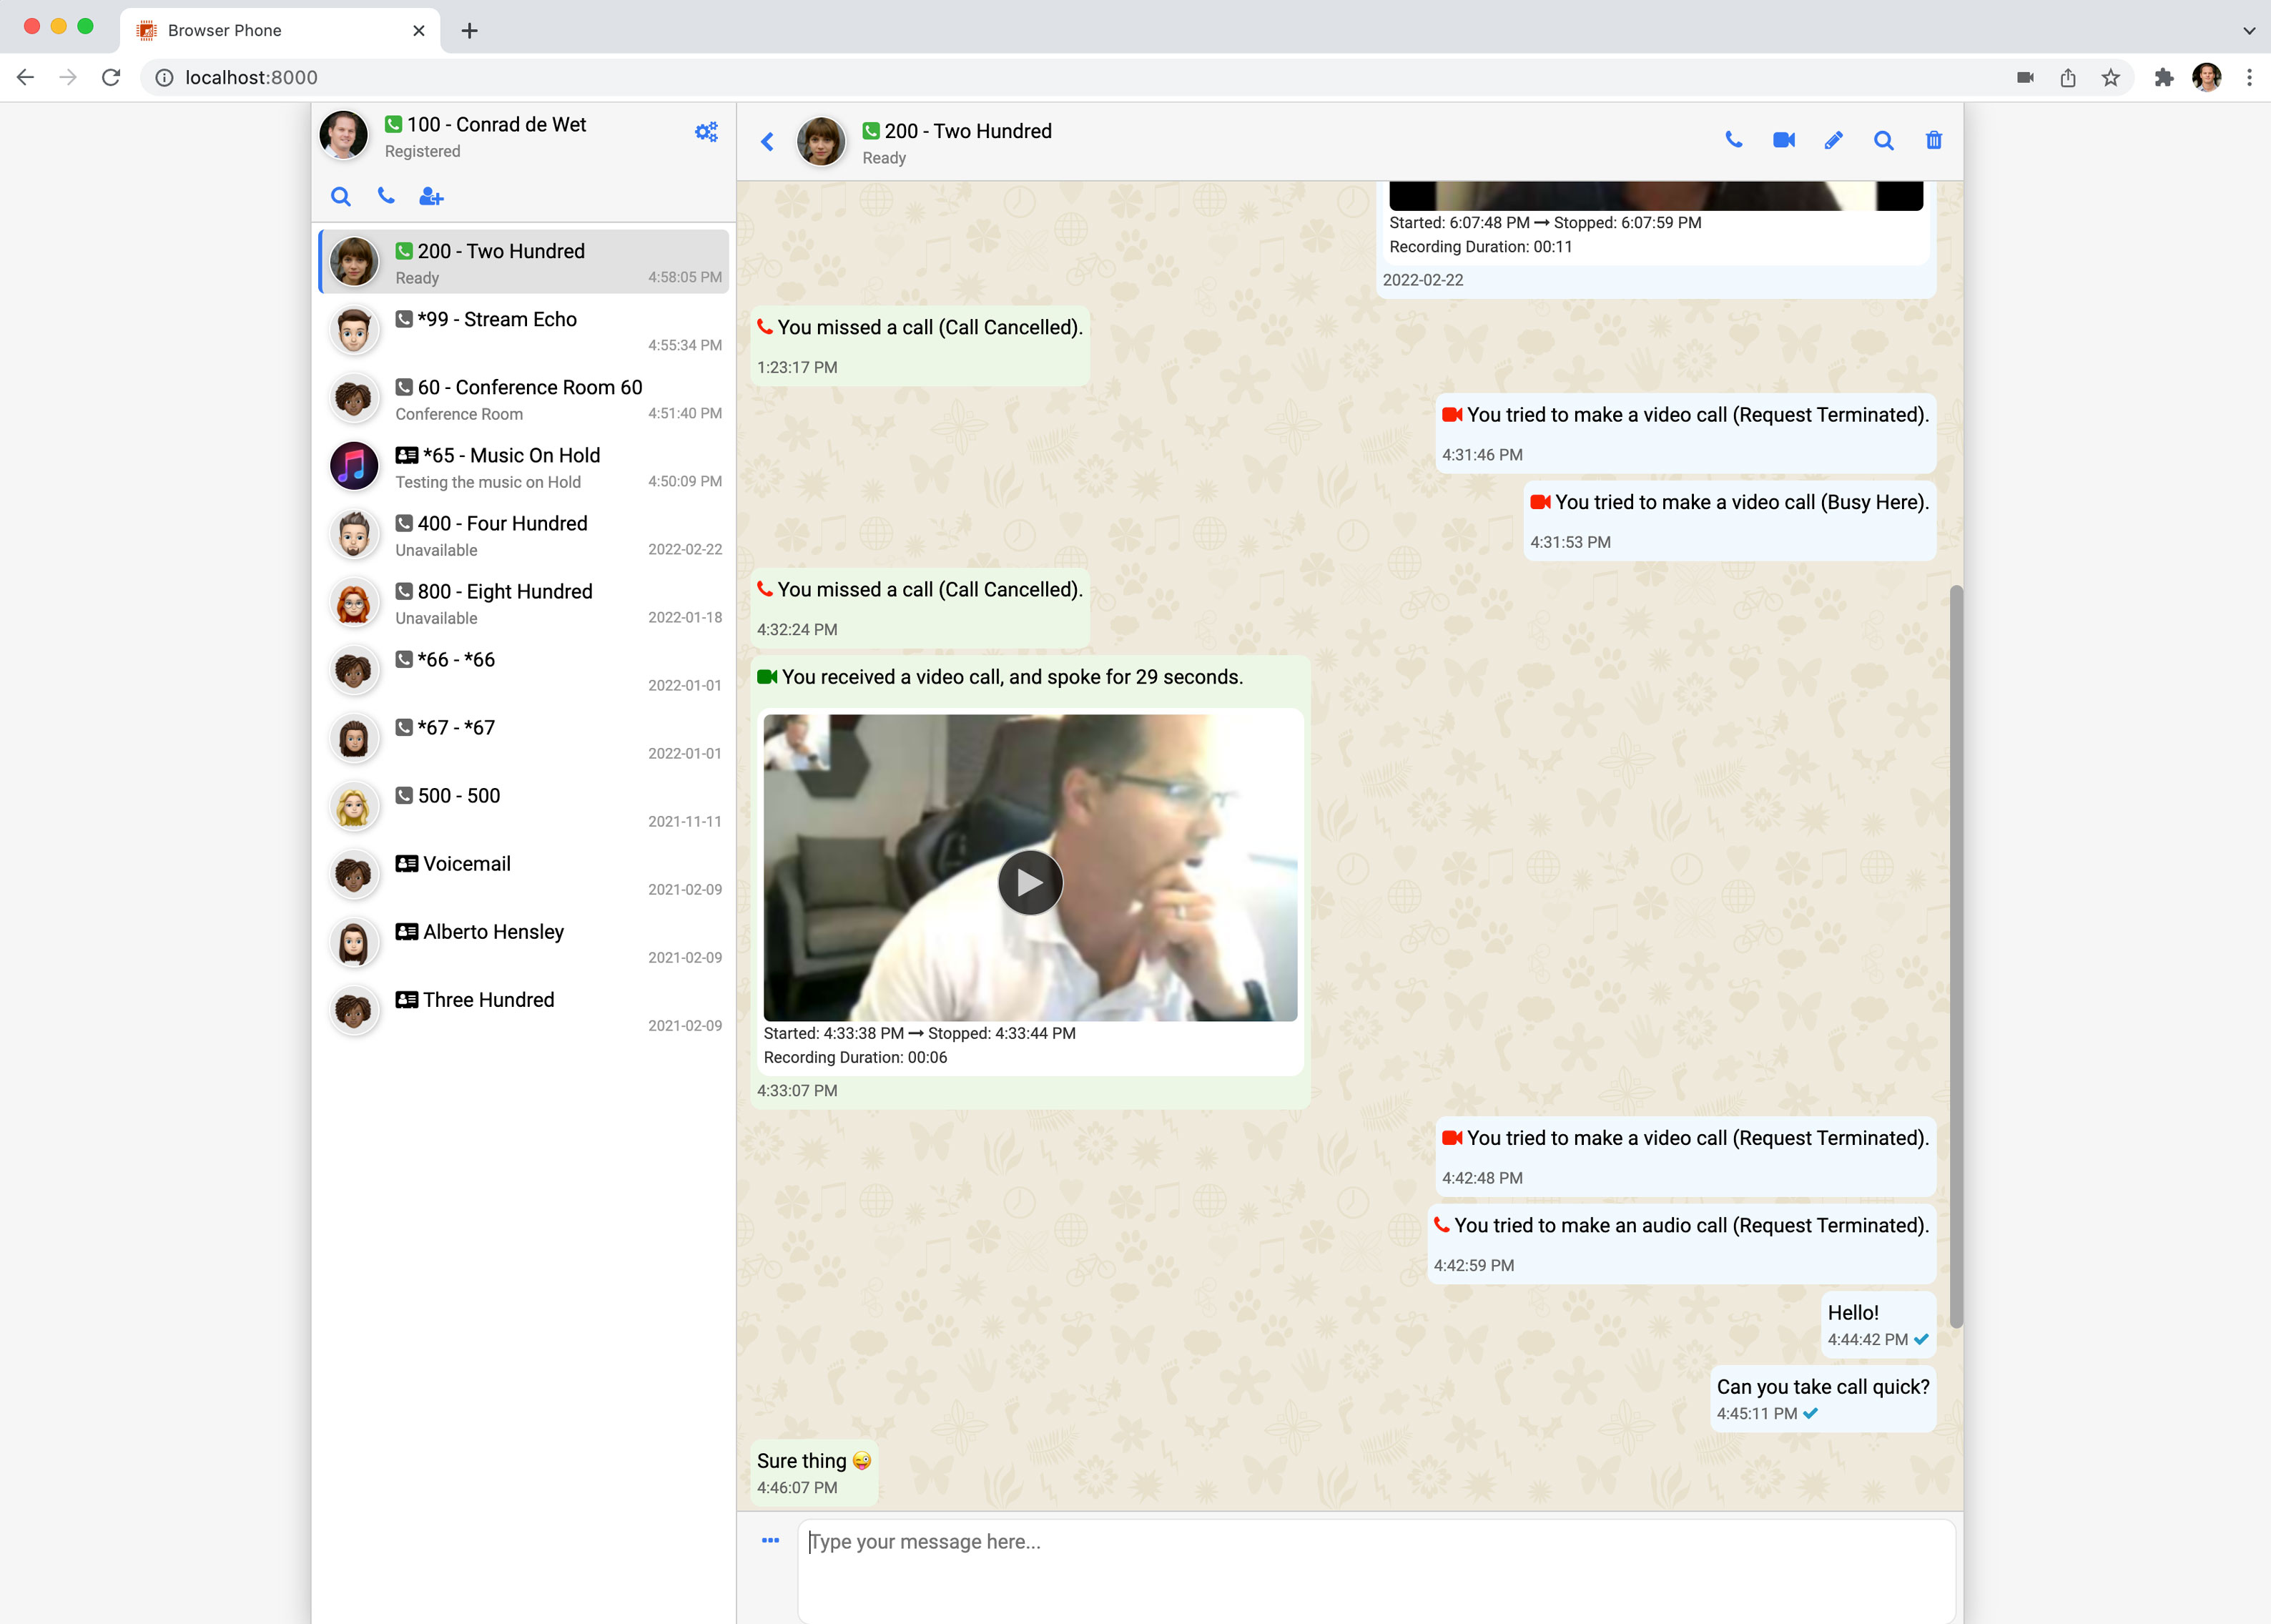This screenshot has height=1624, width=2271.
Task: Open search in conversation header
Action: pos(1883,140)
